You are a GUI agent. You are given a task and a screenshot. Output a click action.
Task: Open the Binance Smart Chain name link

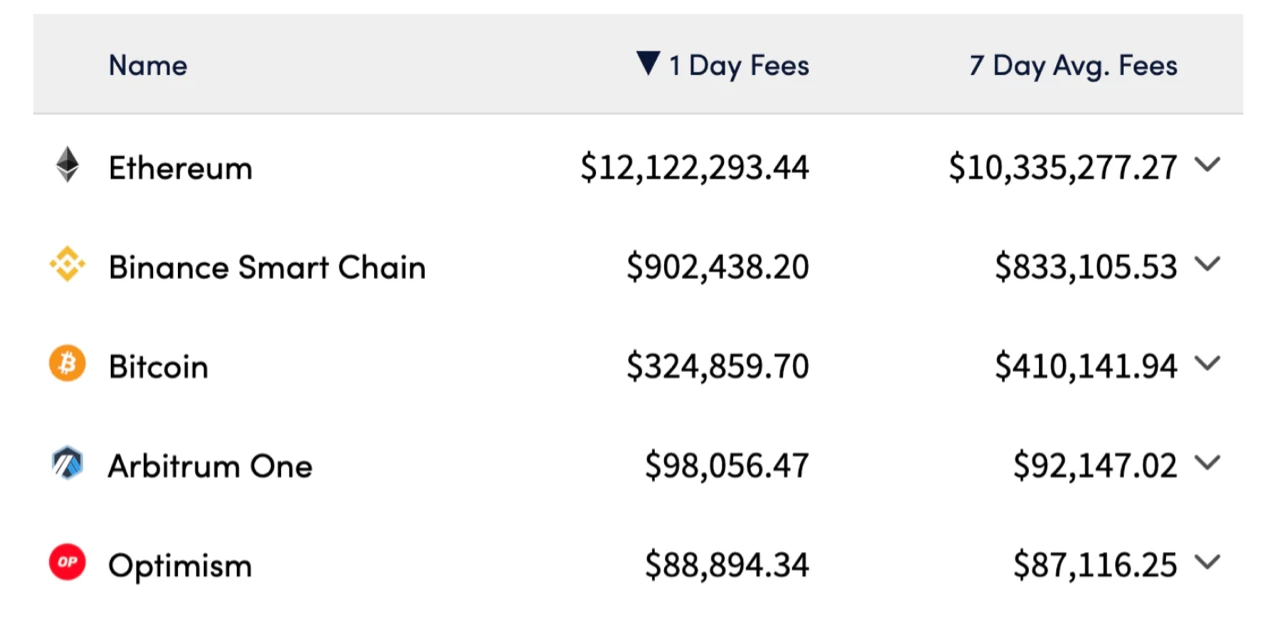[267, 267]
